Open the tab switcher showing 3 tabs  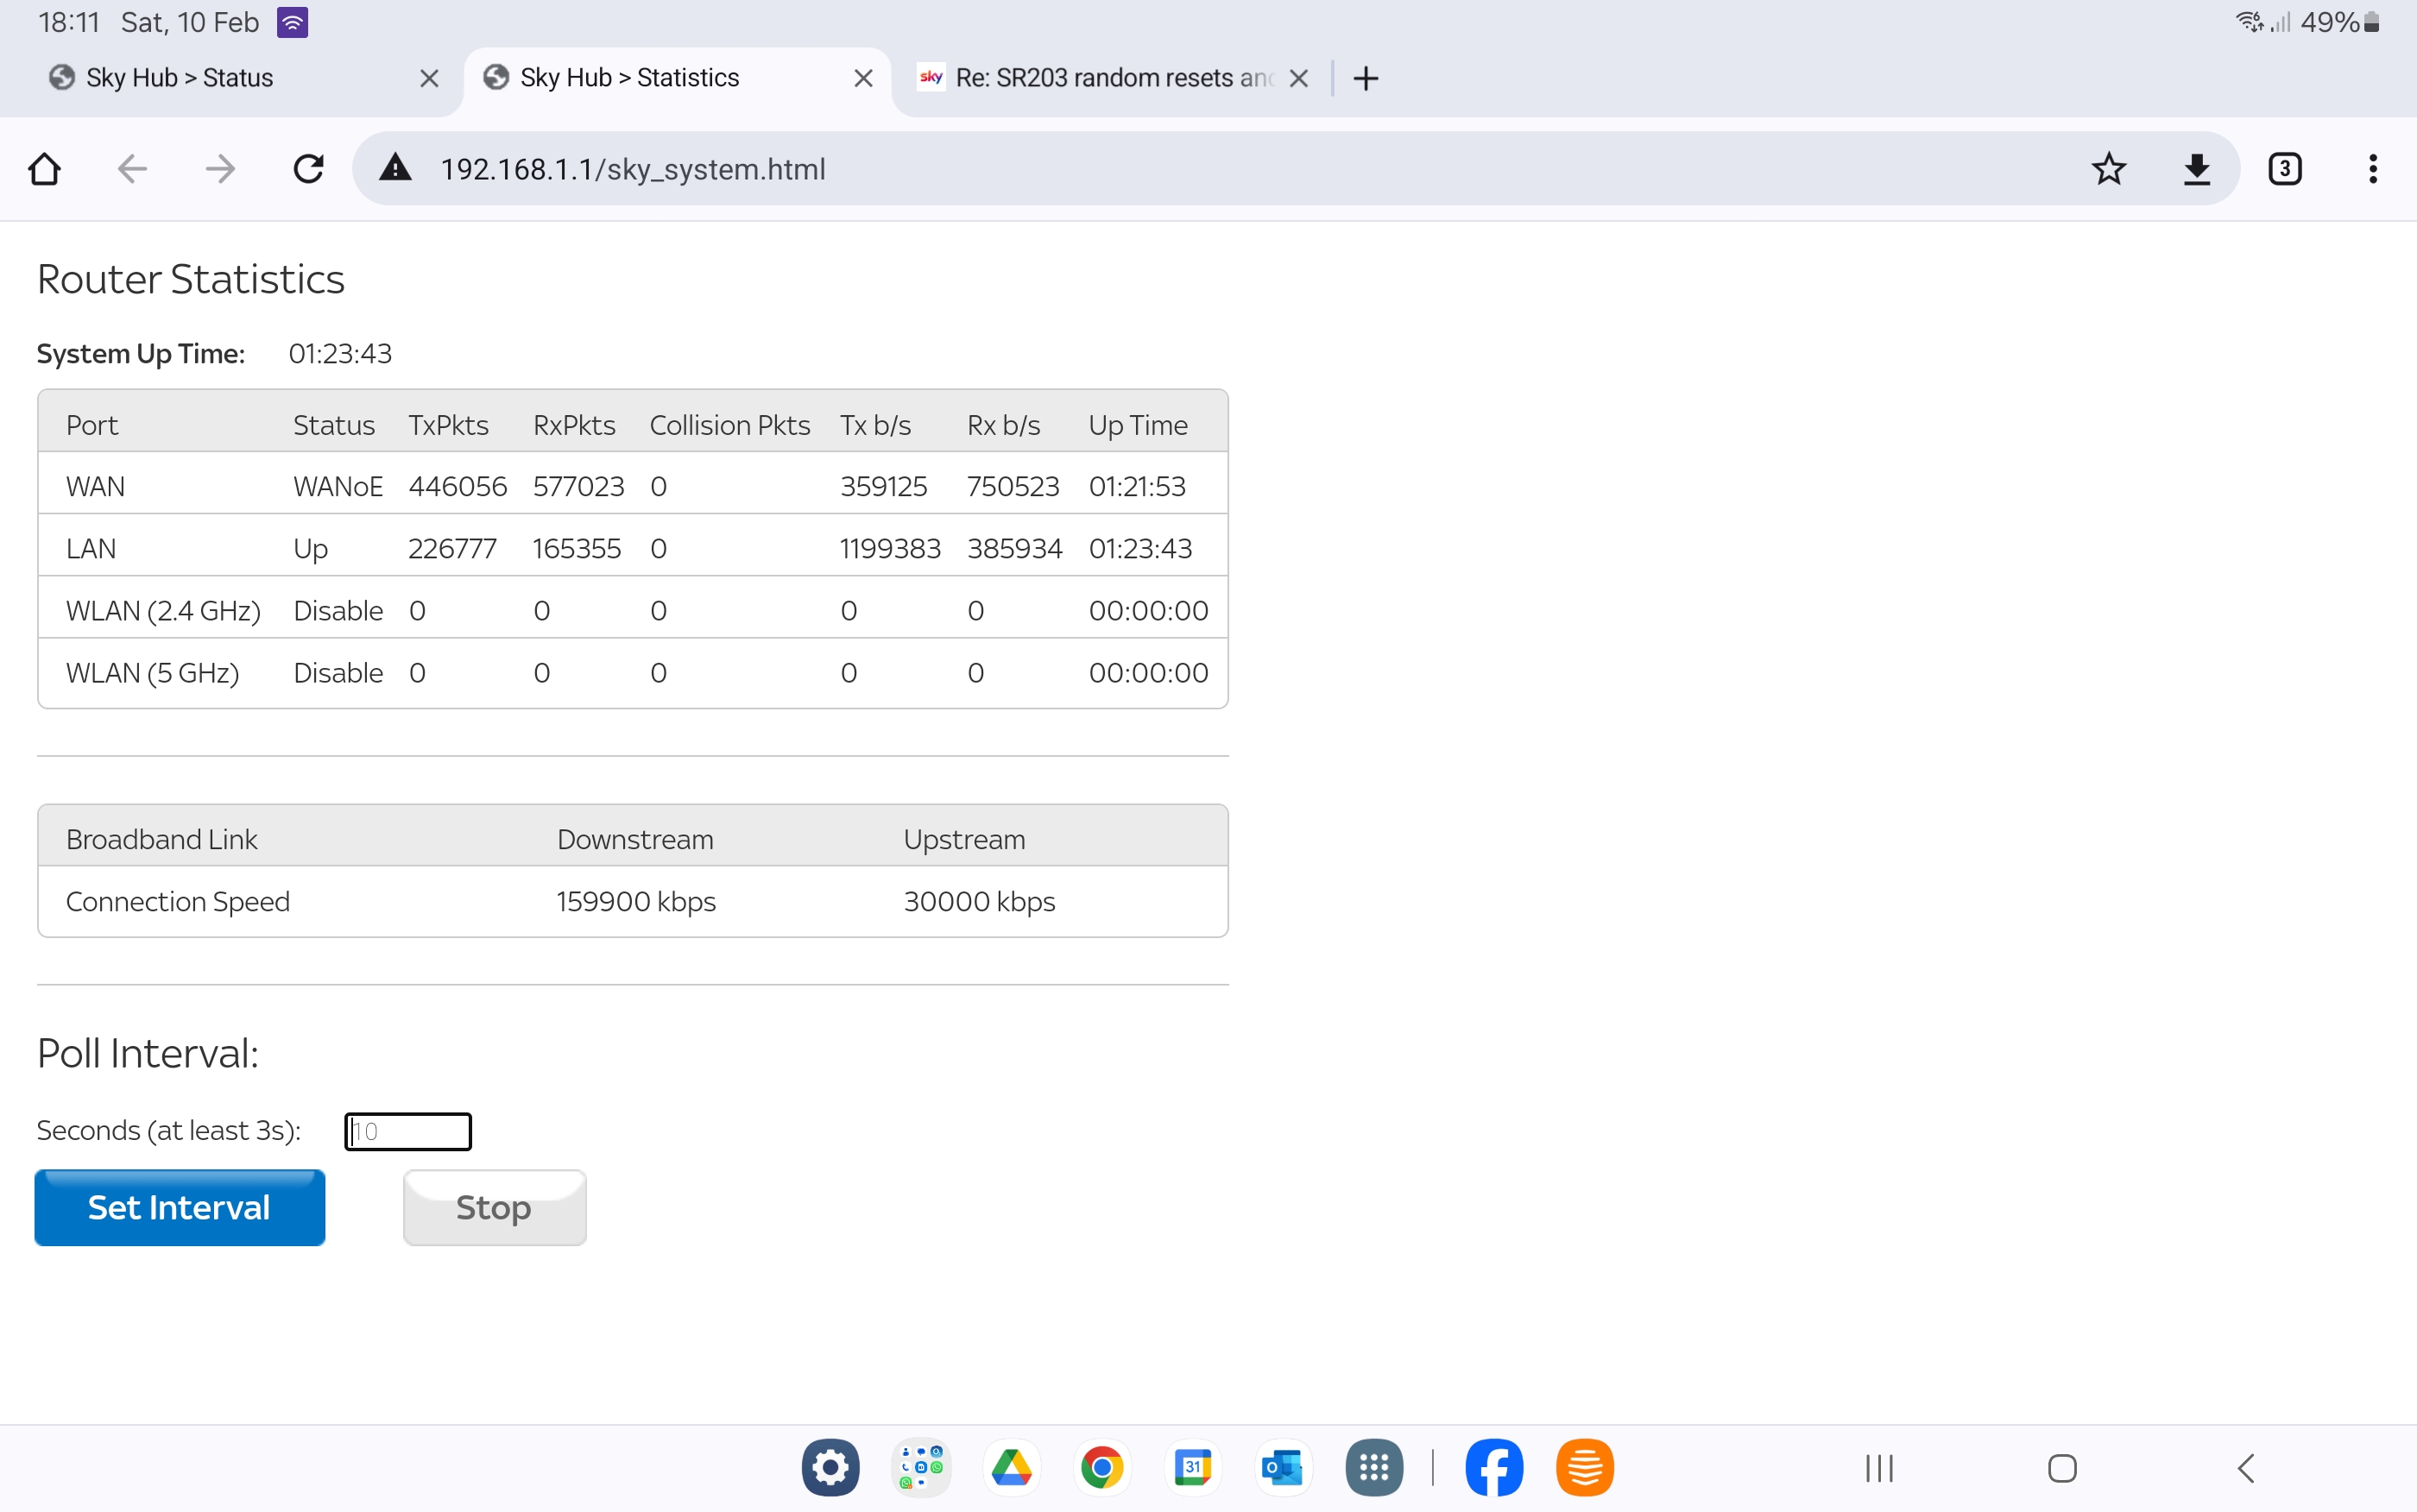(2284, 169)
